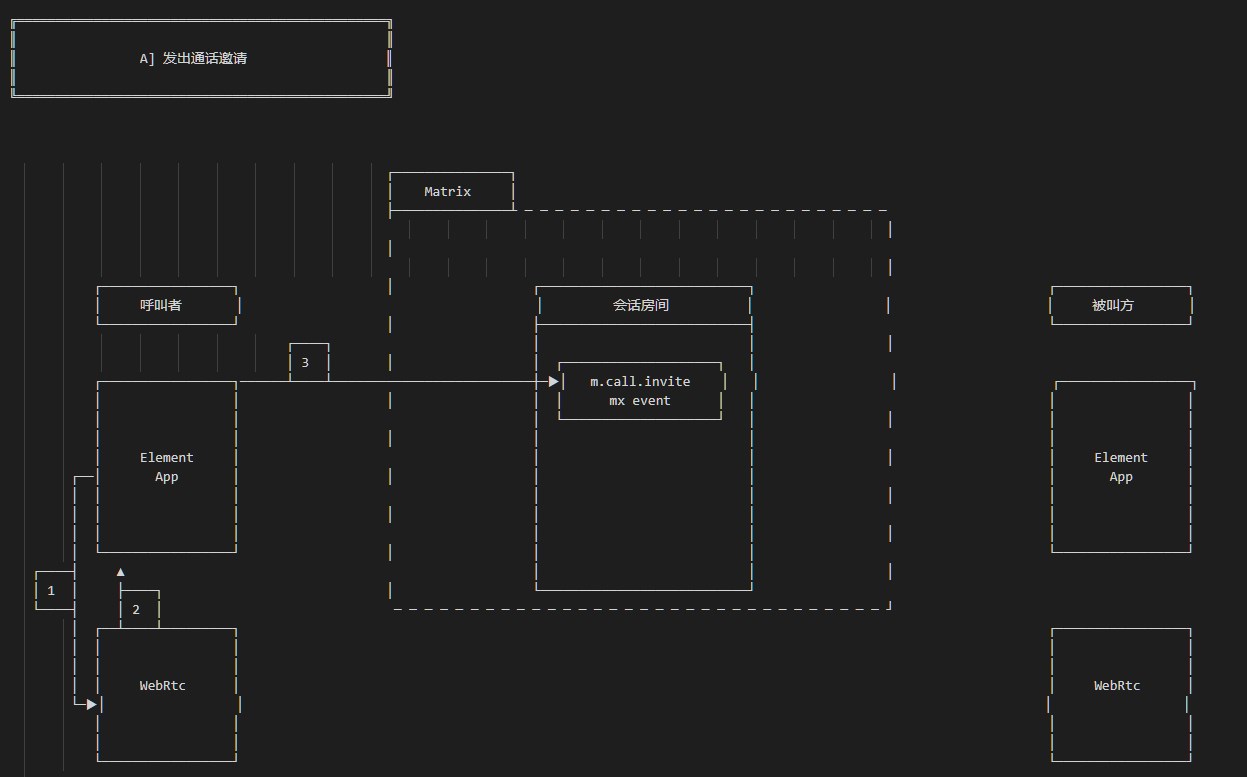Image resolution: width=1247 pixels, height=777 pixels.
Task: Select the "Matrix" label text
Action: [447, 192]
